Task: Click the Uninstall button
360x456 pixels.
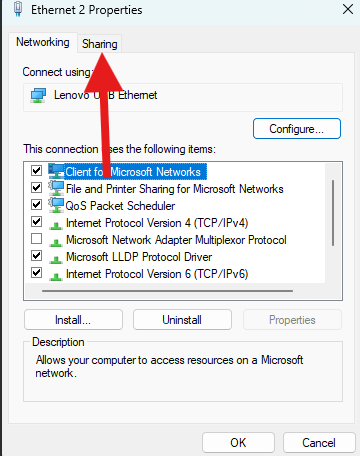Action: pos(182,320)
